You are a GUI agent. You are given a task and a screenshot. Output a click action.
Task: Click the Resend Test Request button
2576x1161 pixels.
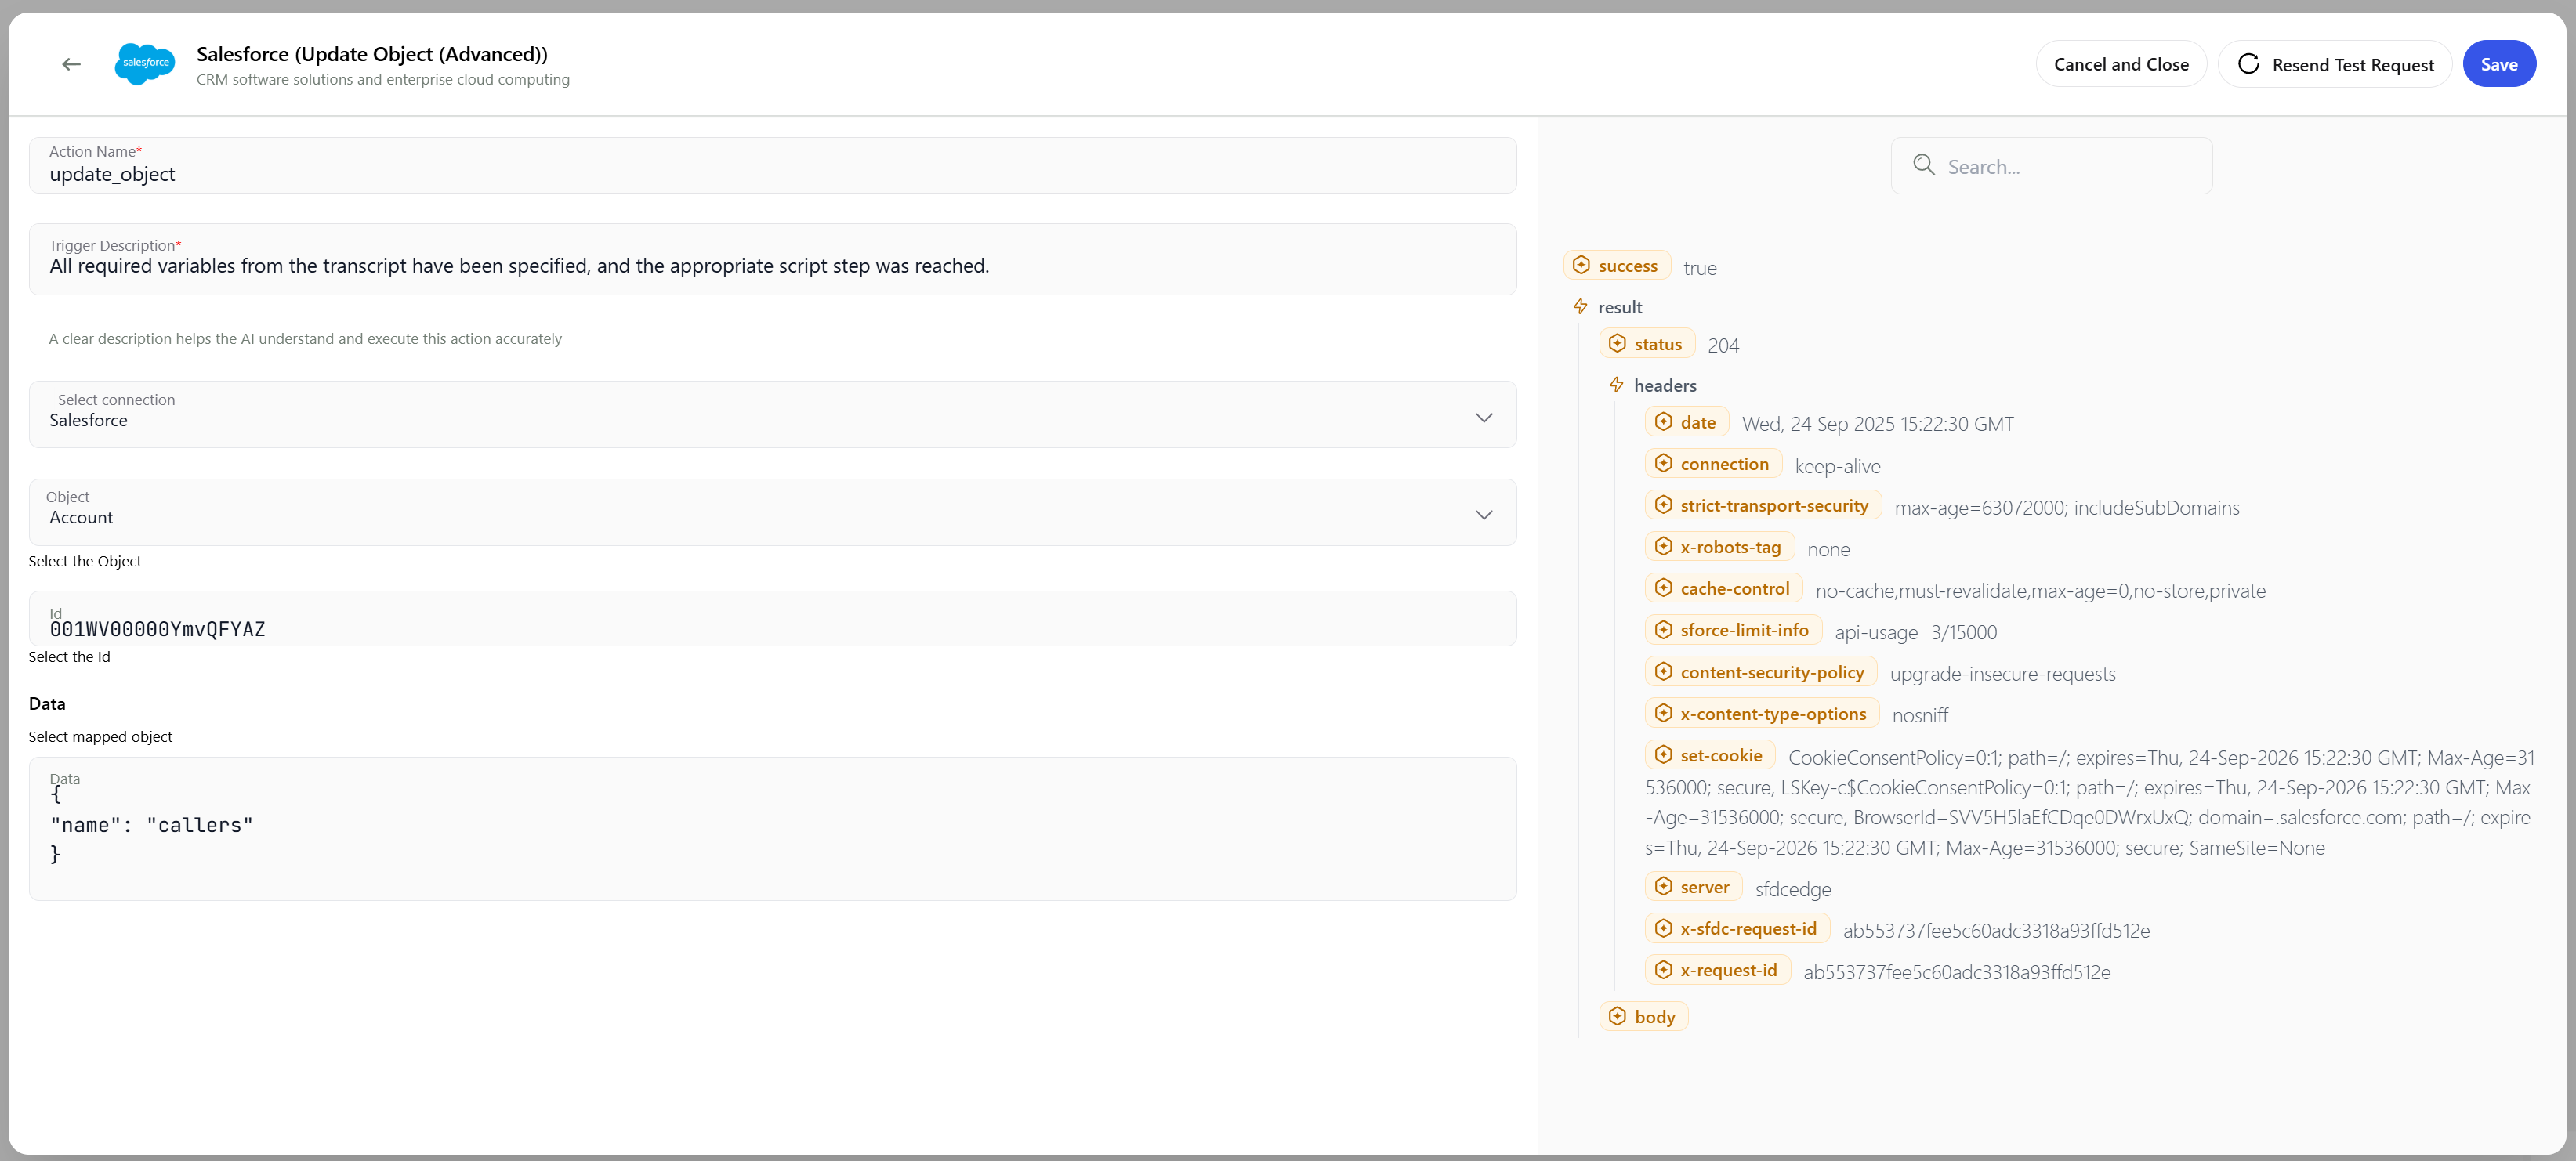[x=2334, y=64]
